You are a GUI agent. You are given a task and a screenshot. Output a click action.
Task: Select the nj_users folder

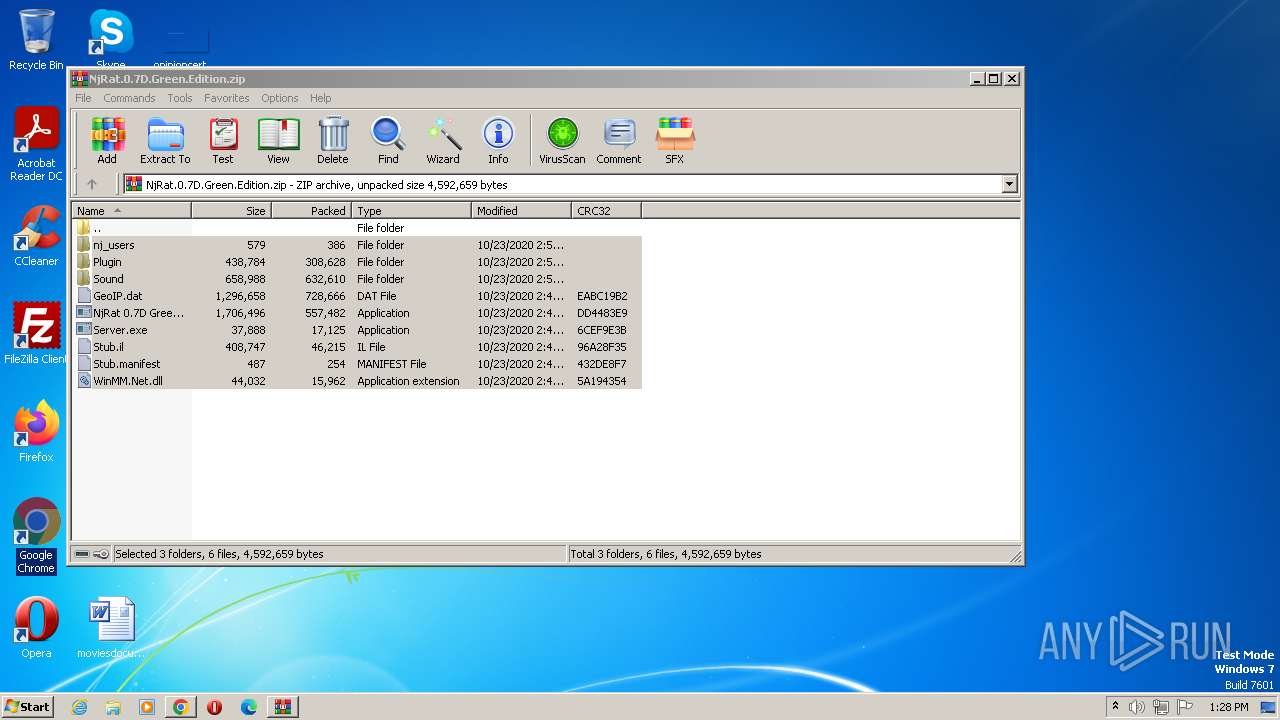point(357,245)
